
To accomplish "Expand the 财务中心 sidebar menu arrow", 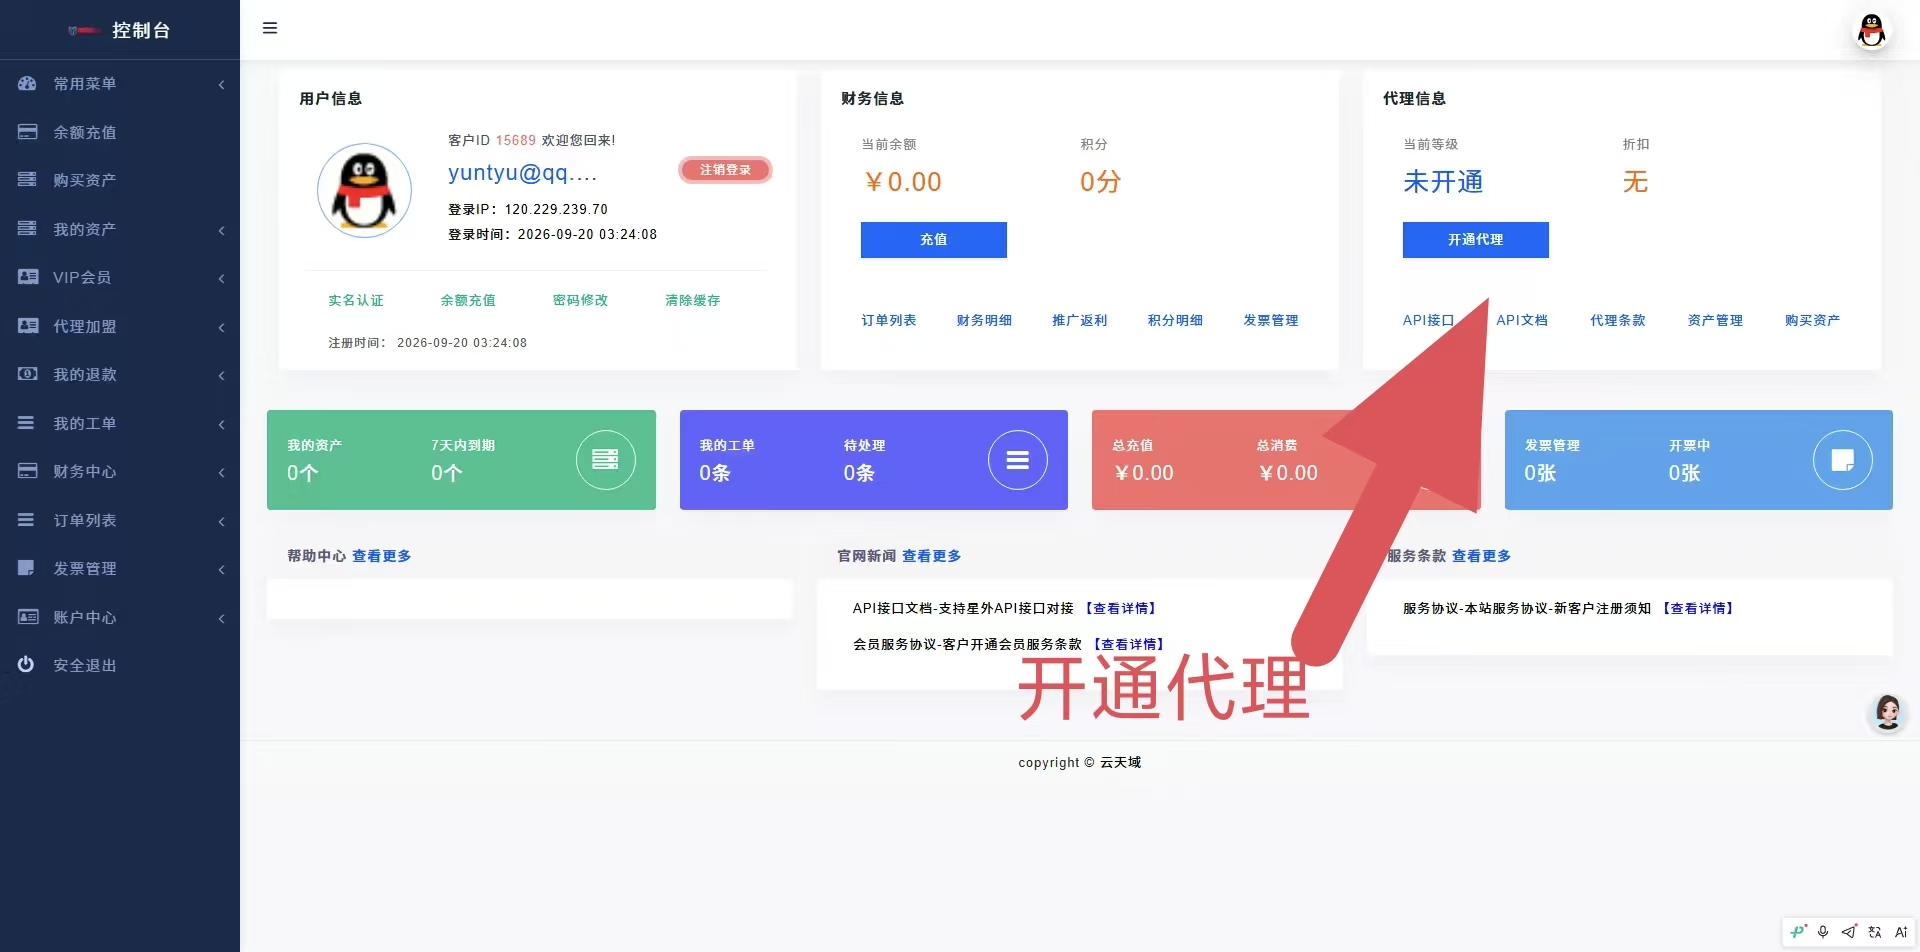I will coord(221,472).
